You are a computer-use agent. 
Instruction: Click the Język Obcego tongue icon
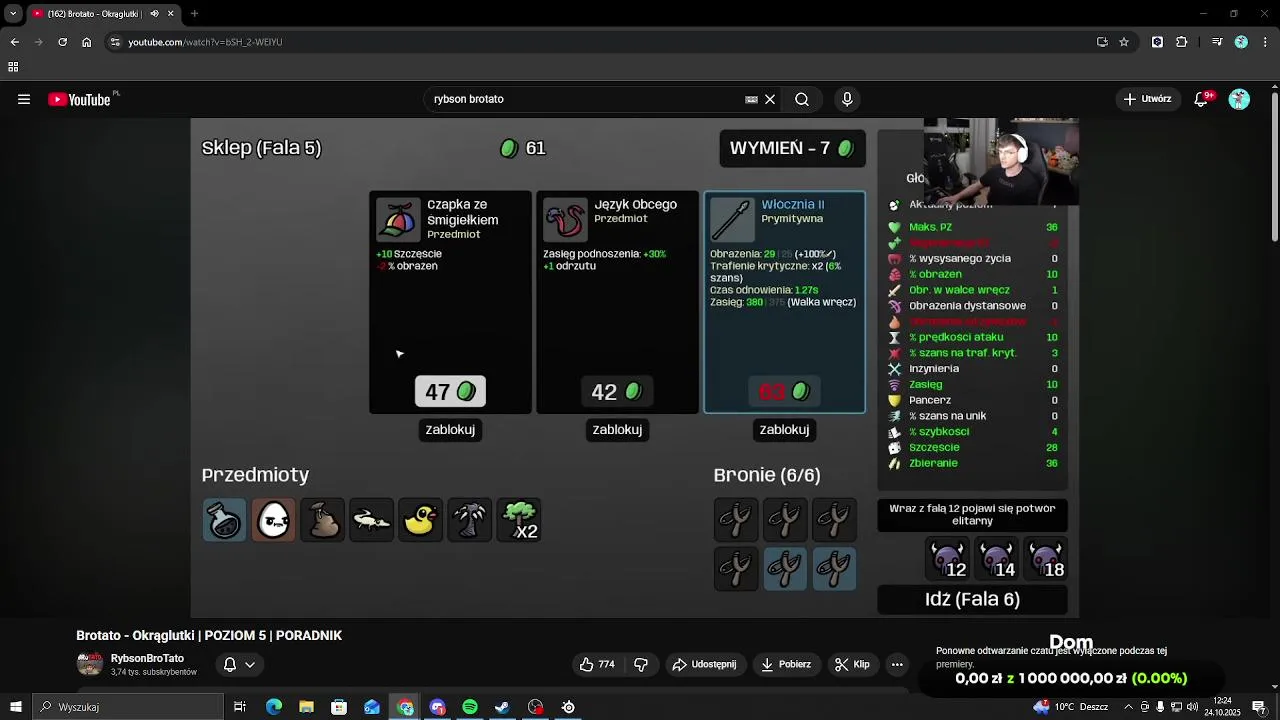click(x=565, y=220)
